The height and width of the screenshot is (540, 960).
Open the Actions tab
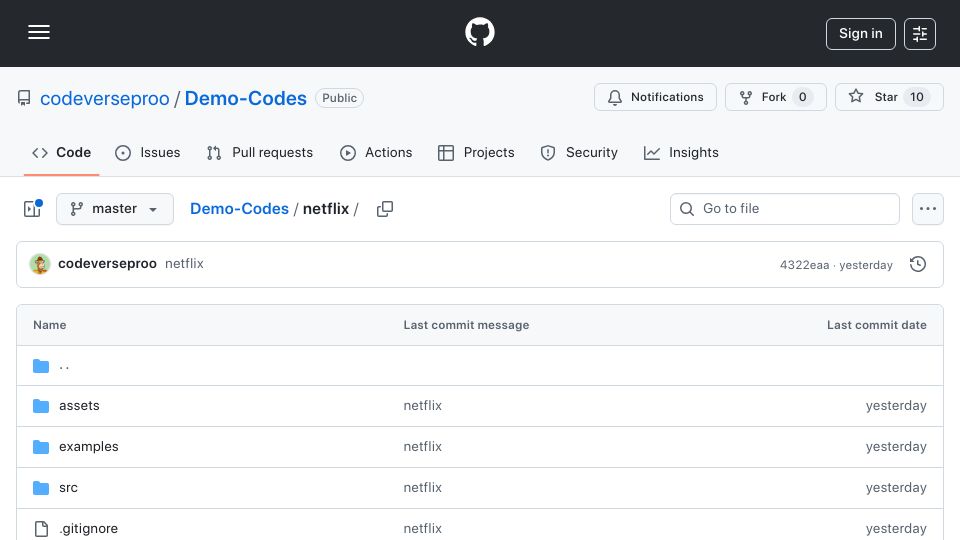tap(376, 152)
